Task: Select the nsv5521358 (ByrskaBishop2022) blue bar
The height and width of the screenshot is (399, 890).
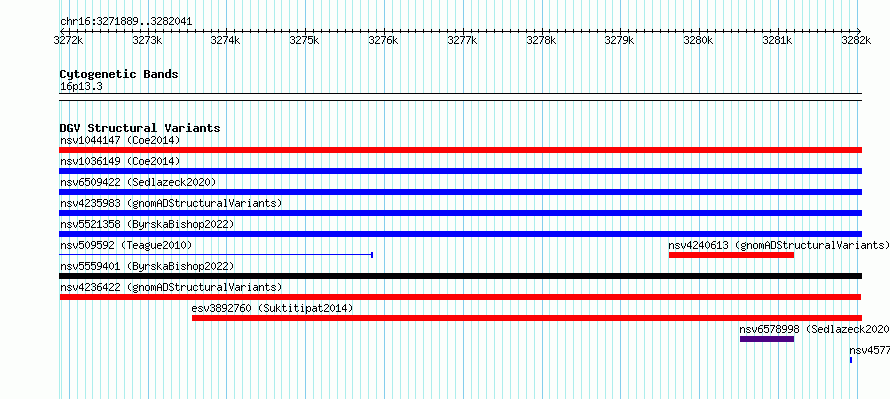Action: point(460,234)
